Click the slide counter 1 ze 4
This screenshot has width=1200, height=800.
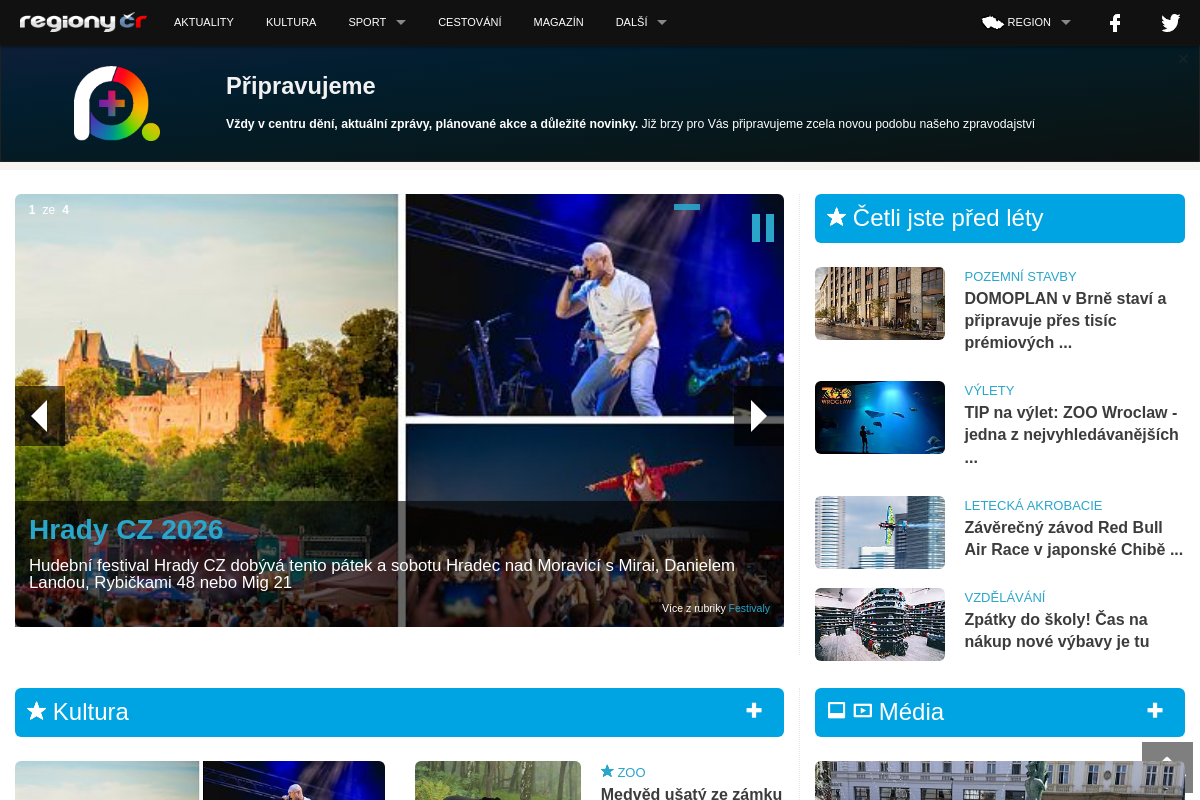tap(49, 210)
